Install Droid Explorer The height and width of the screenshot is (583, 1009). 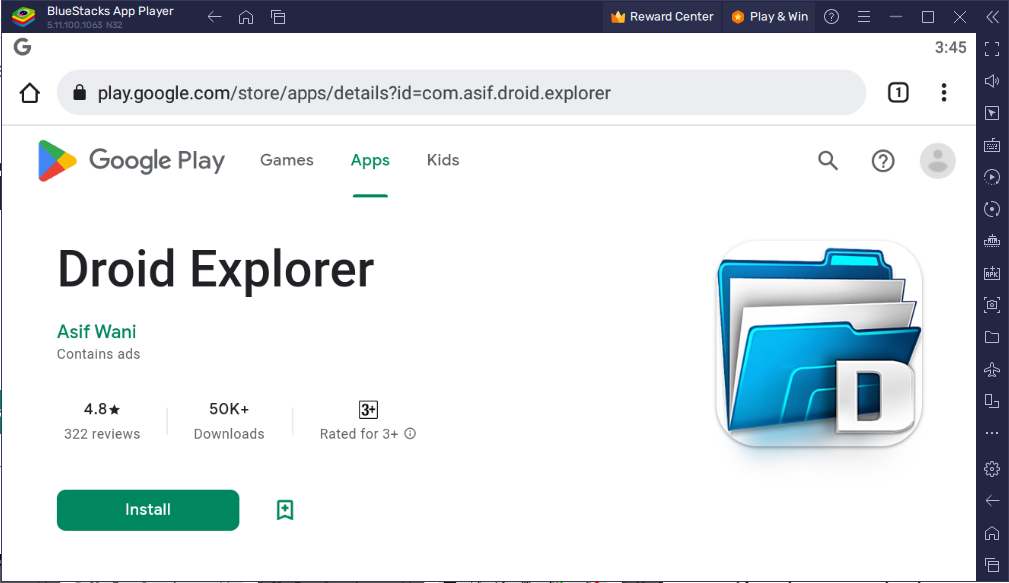click(148, 510)
